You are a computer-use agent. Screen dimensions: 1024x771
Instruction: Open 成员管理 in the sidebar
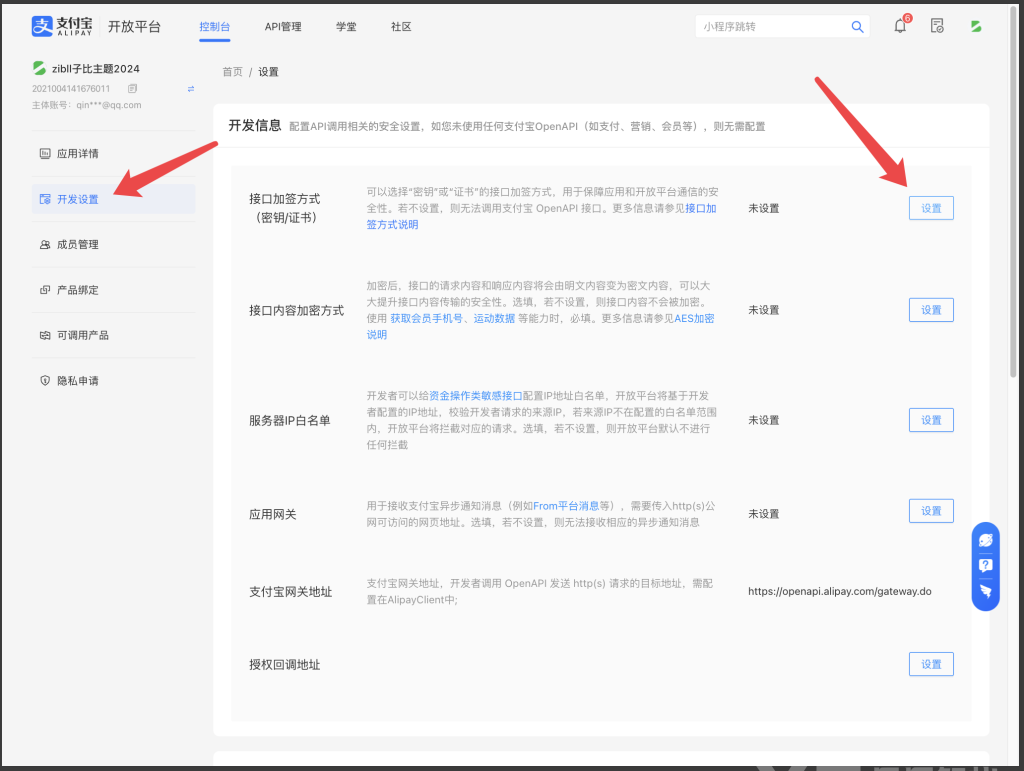click(x=78, y=243)
